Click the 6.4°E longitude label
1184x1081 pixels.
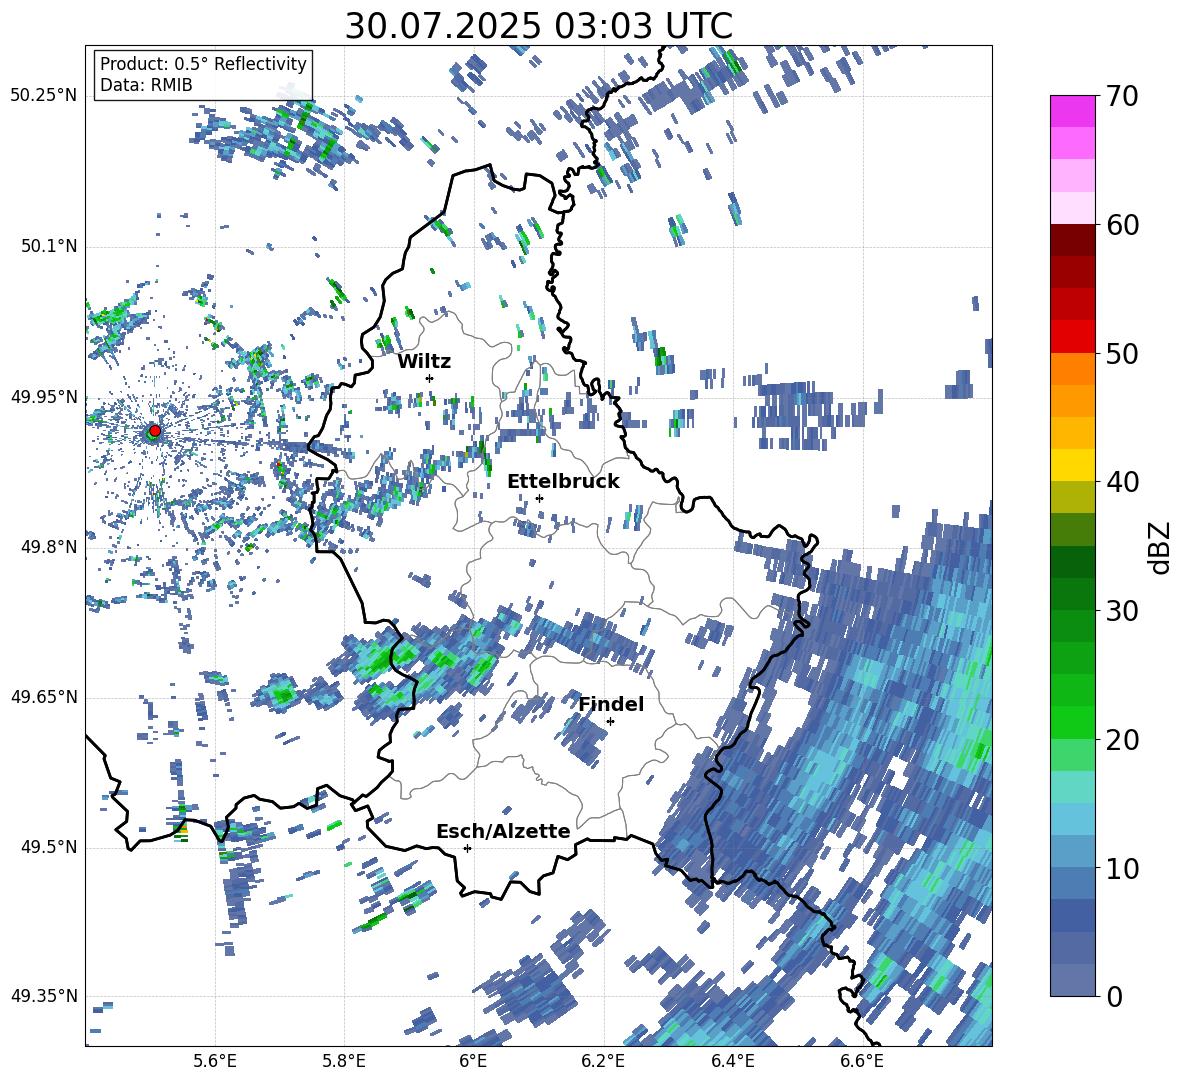pyautogui.click(x=732, y=1061)
